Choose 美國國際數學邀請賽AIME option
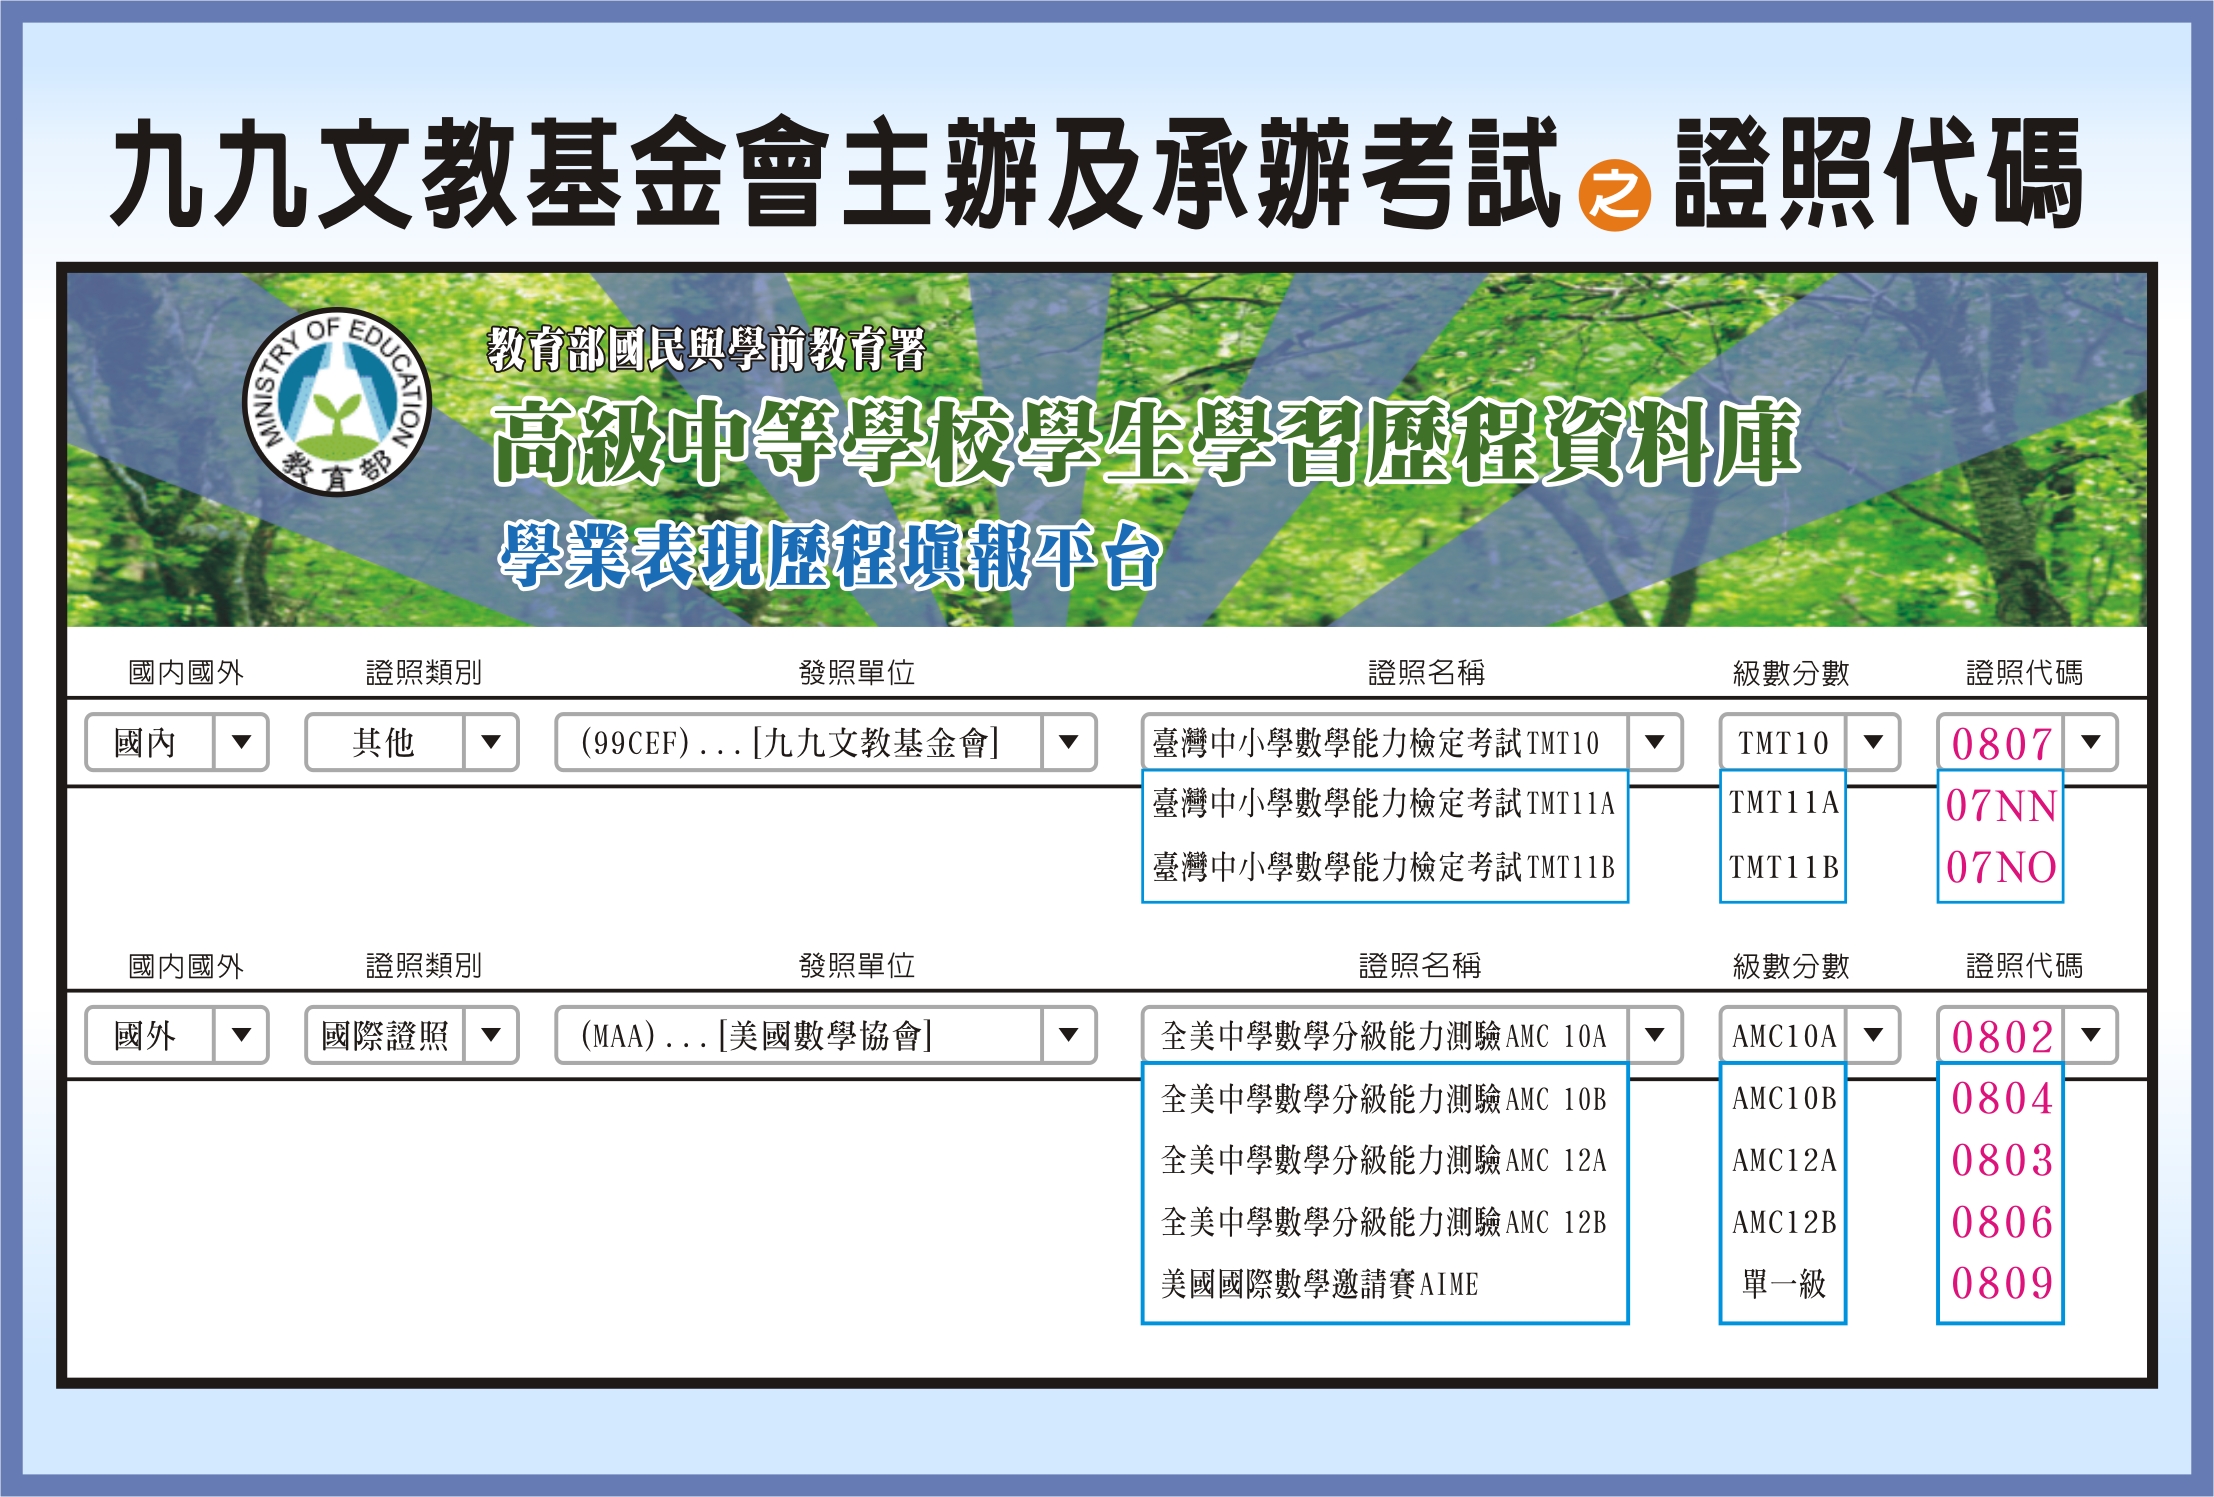2214x1497 pixels. coord(1319,1284)
